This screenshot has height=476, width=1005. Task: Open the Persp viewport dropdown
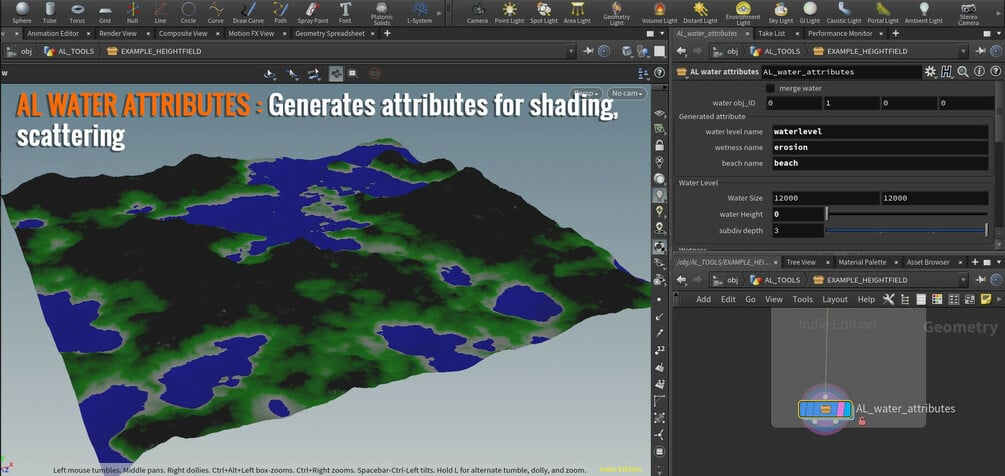pyautogui.click(x=585, y=93)
